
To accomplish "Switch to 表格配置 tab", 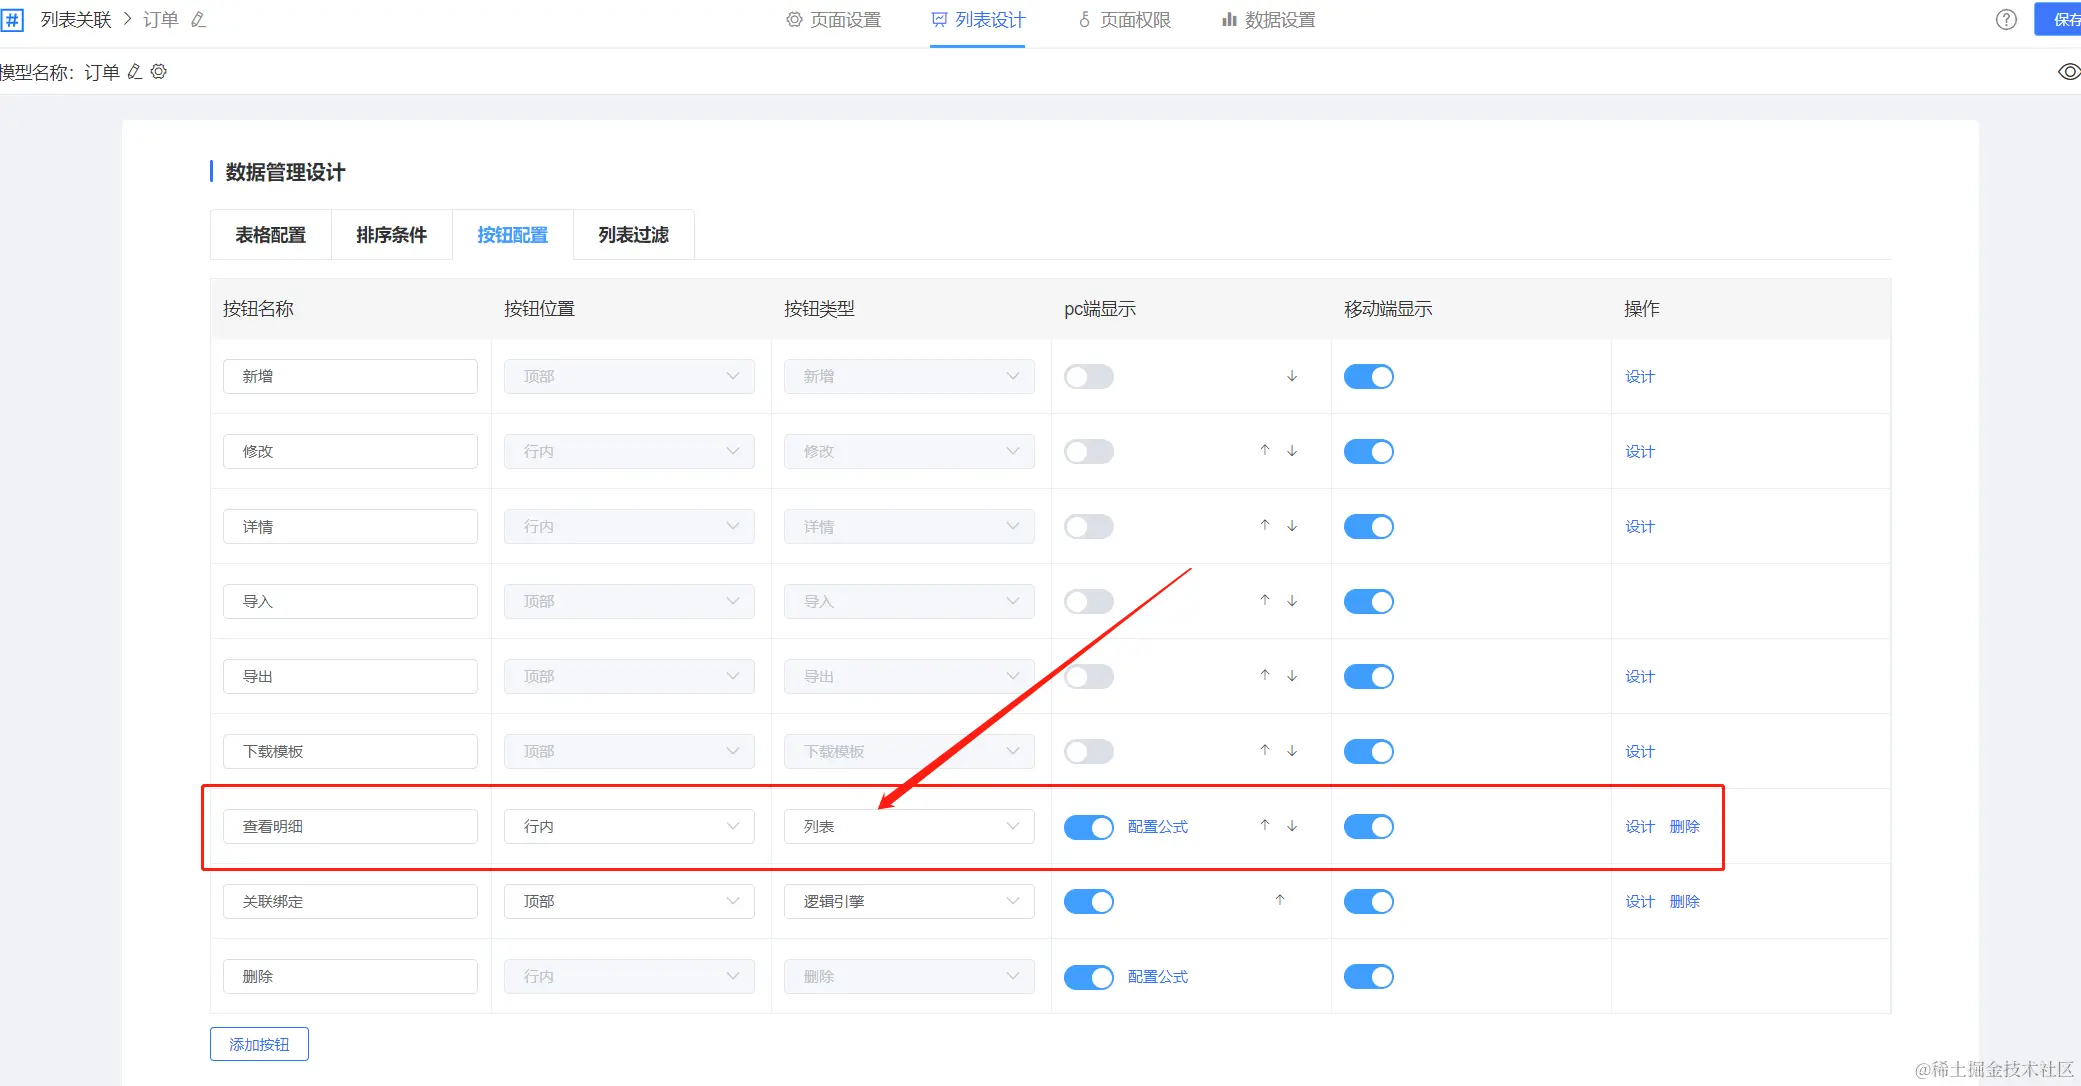I will click(x=271, y=235).
